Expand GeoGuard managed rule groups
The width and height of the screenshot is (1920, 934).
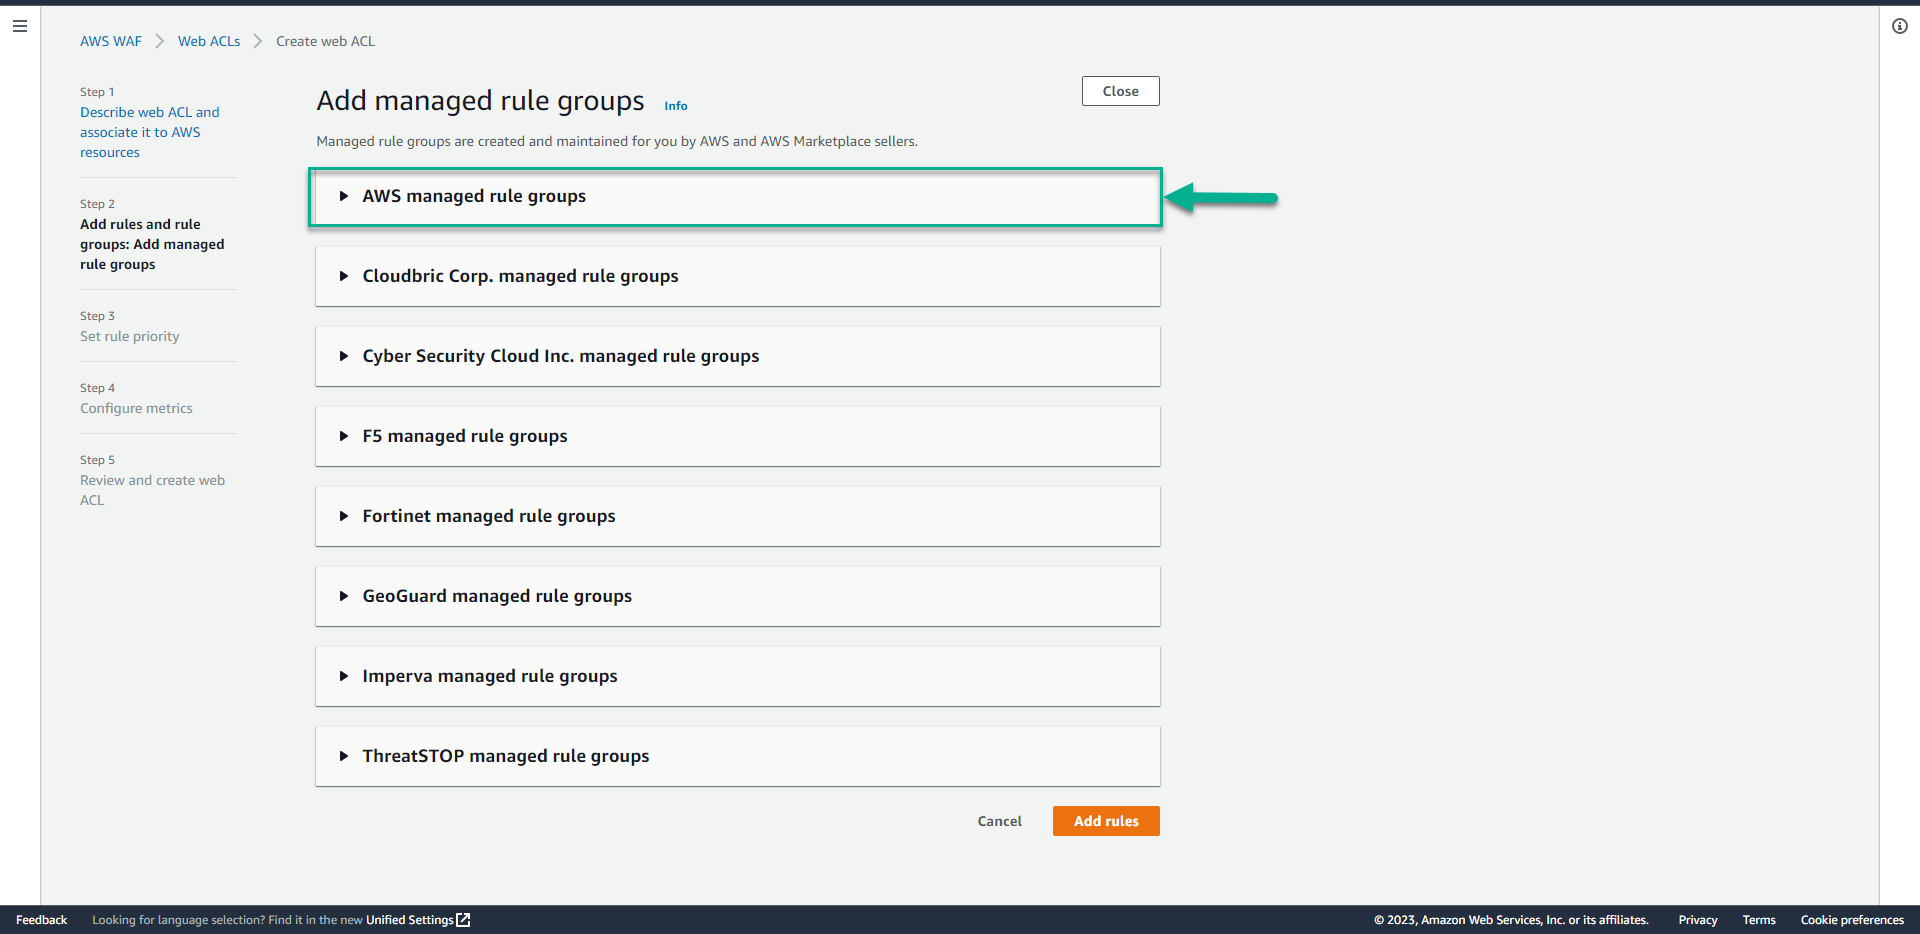497,596
